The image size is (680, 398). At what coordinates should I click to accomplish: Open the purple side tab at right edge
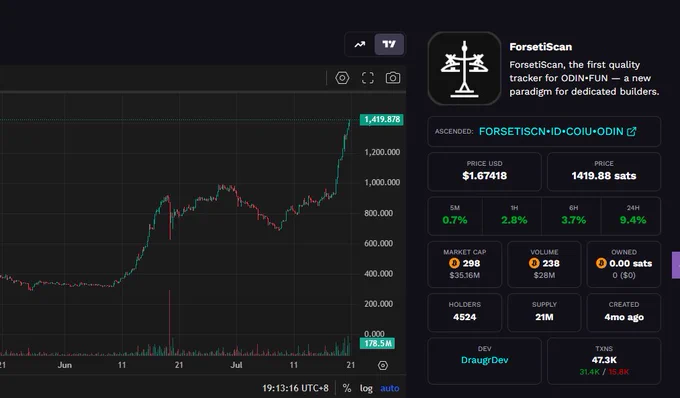point(676,265)
